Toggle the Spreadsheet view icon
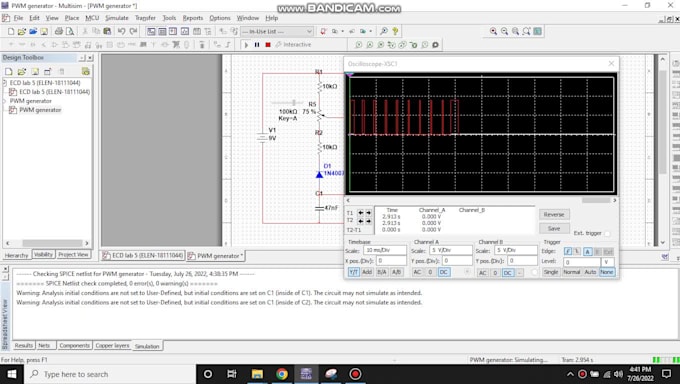 click(162, 31)
